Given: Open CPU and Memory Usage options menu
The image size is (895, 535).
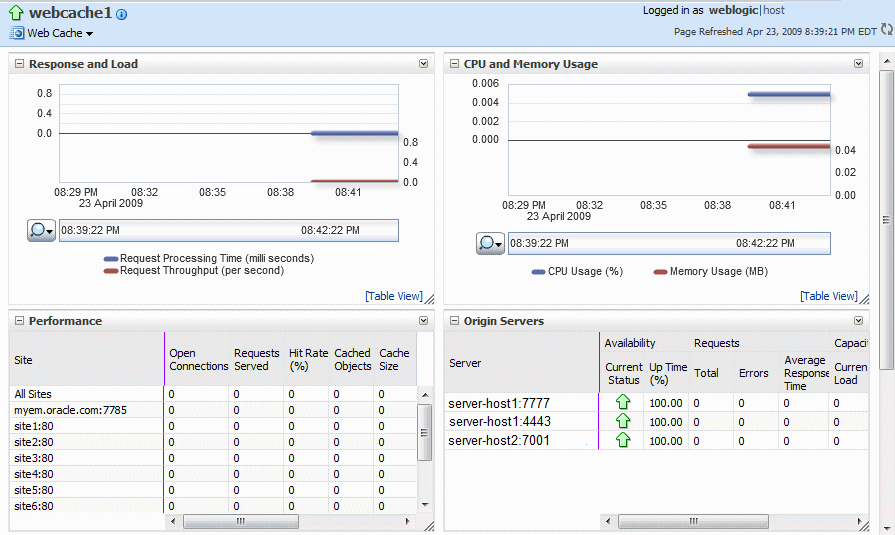Looking at the screenshot, I should pos(858,64).
